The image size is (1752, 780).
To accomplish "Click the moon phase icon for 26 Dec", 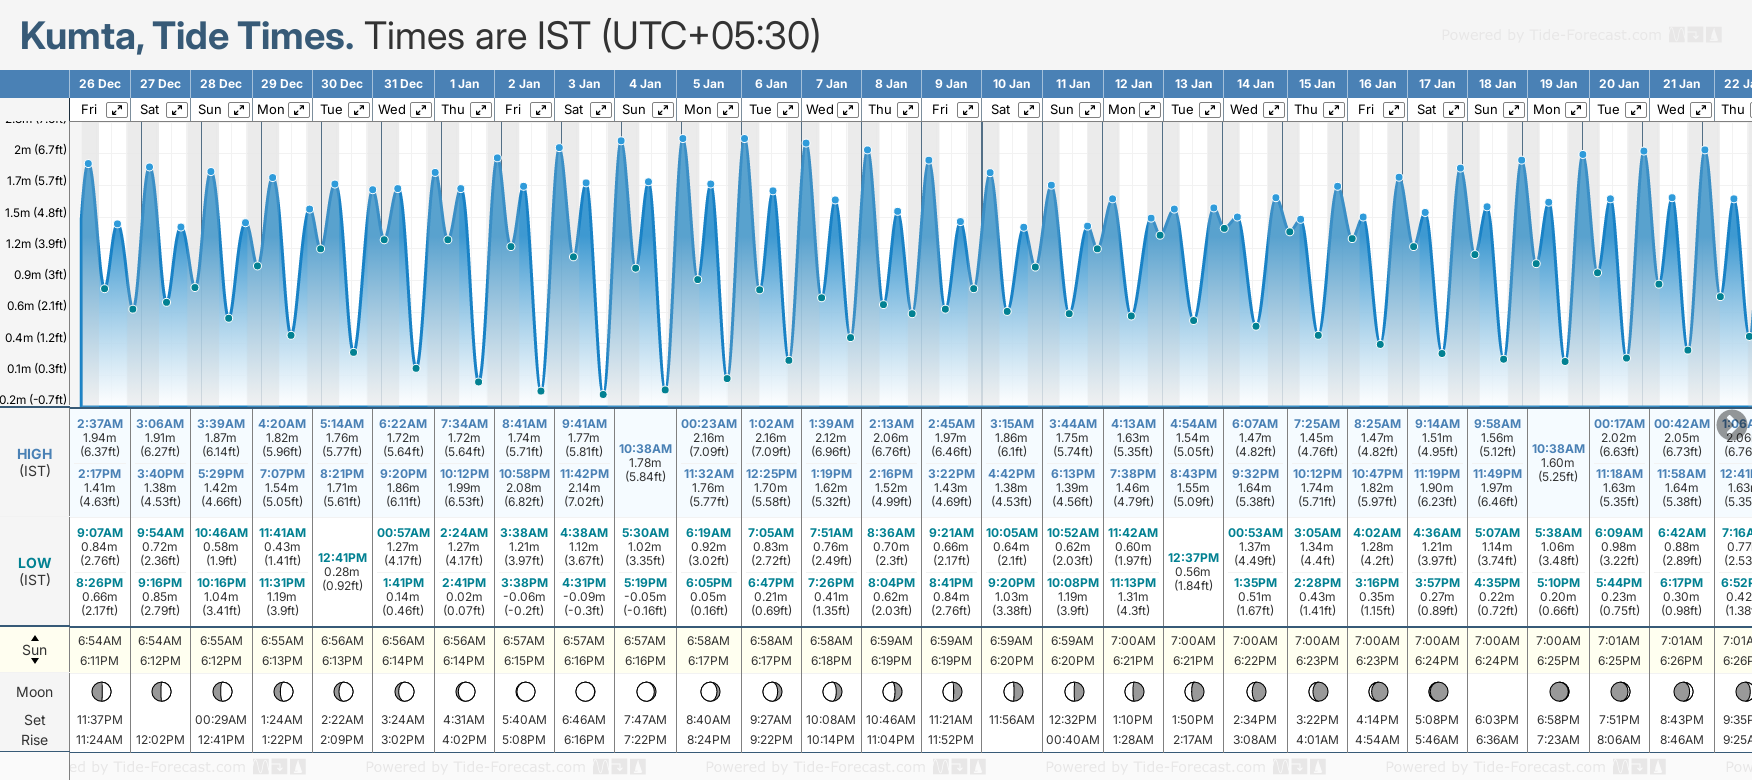I will (x=100, y=691).
